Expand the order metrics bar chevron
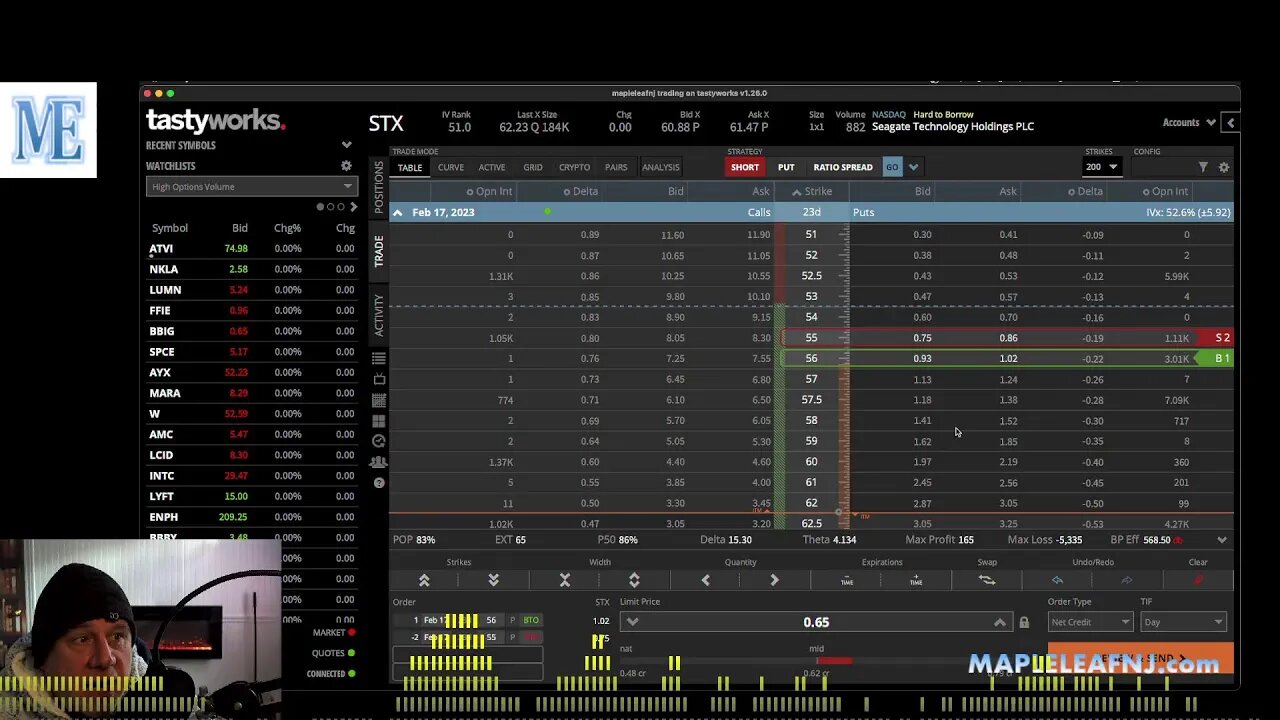Viewport: 1280px width, 720px height. point(1221,540)
